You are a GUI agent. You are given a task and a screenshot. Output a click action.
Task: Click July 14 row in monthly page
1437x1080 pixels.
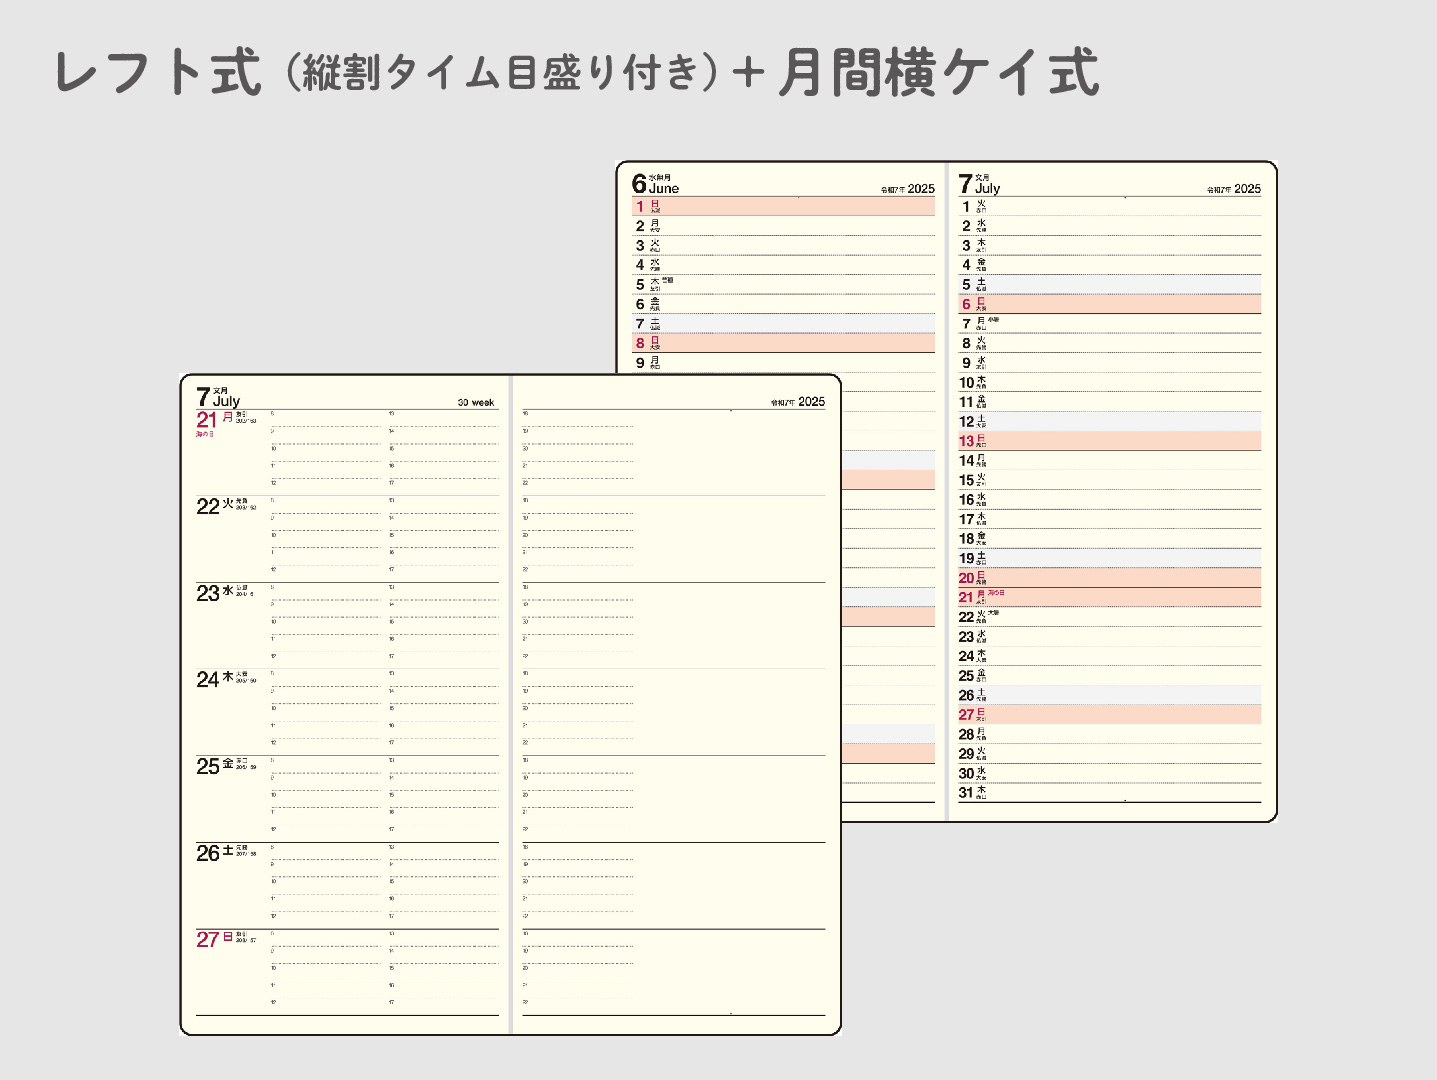point(1109,460)
